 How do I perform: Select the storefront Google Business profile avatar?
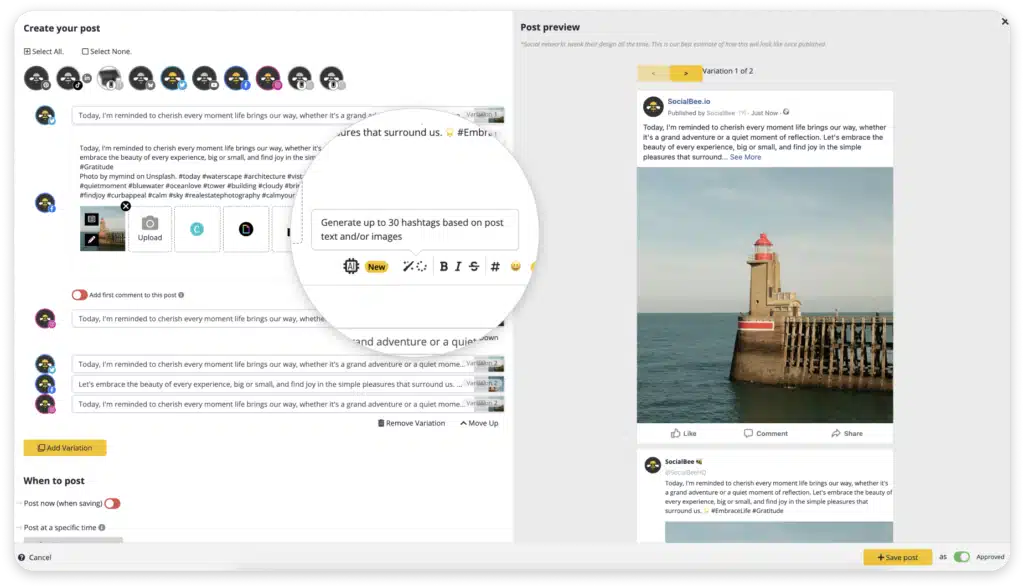(x=110, y=78)
